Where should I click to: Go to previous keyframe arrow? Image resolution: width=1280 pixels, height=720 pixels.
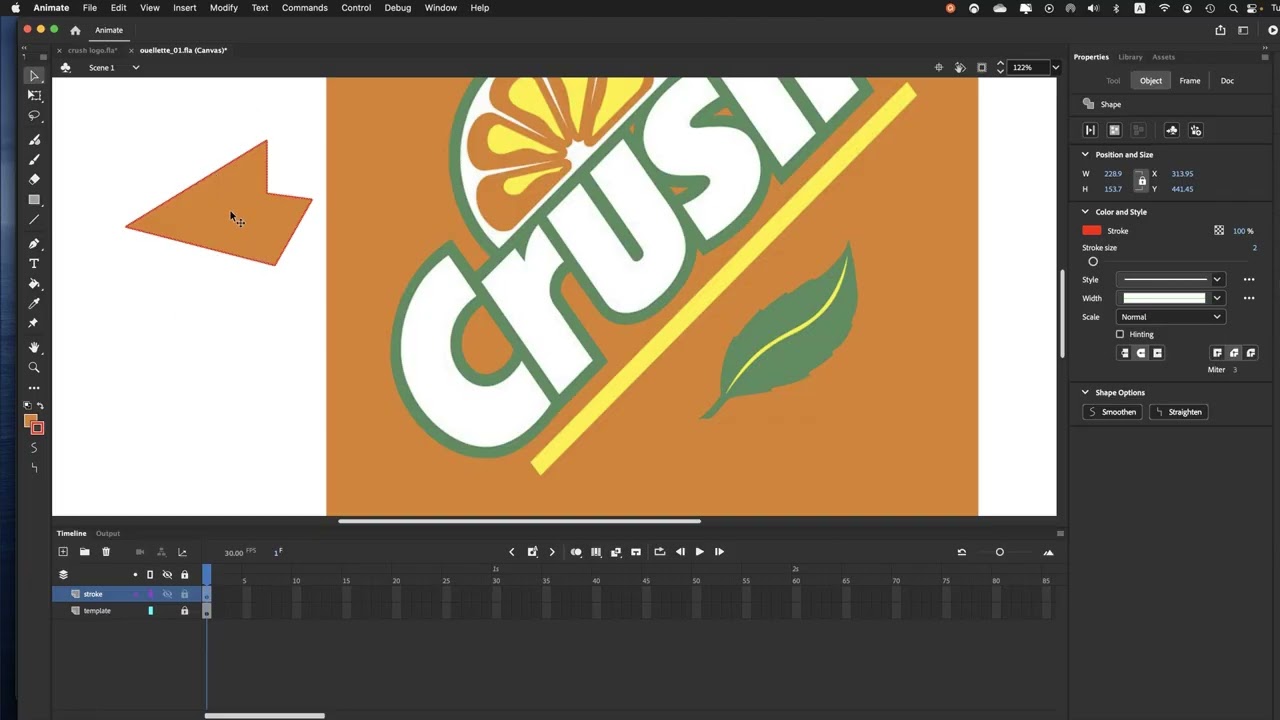pos(512,552)
